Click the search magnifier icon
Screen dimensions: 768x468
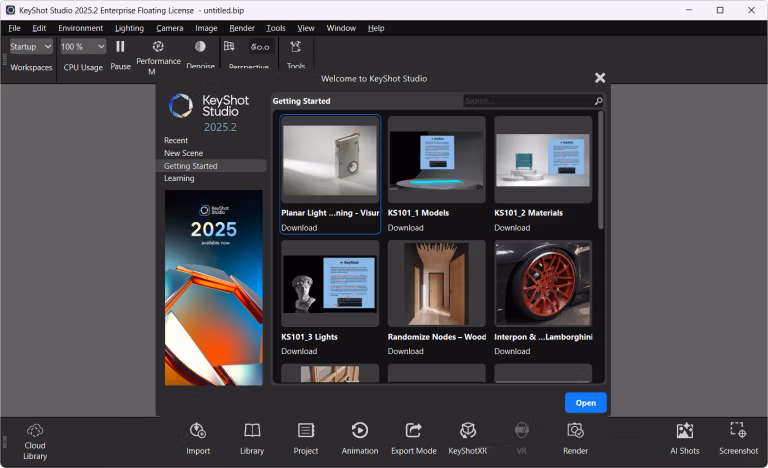tap(598, 101)
